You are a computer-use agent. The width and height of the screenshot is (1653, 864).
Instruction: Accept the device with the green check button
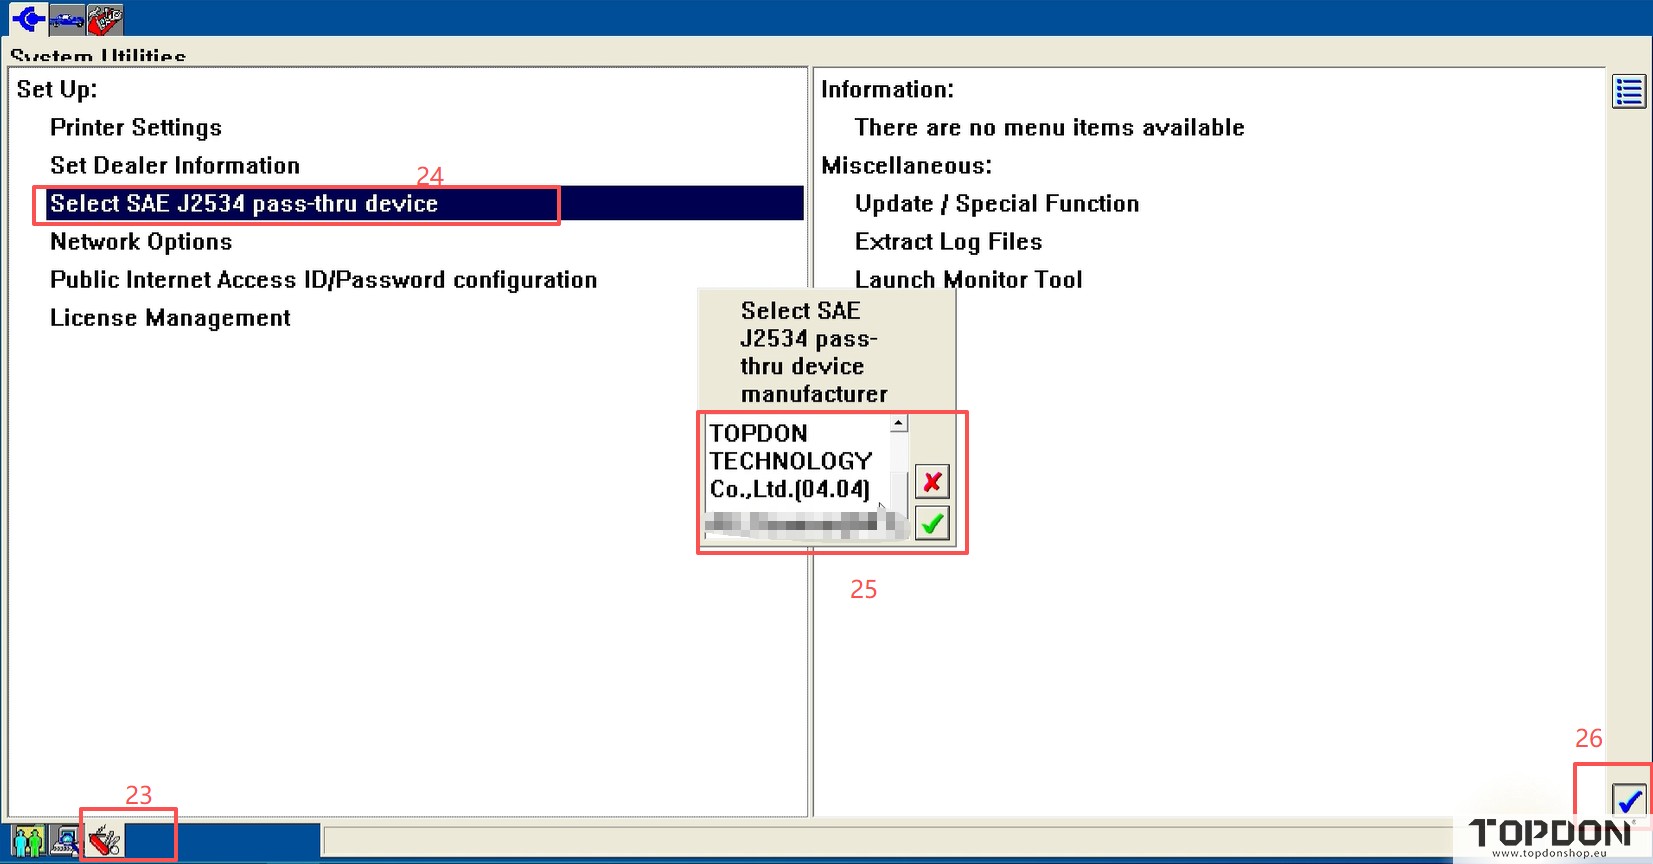932,523
